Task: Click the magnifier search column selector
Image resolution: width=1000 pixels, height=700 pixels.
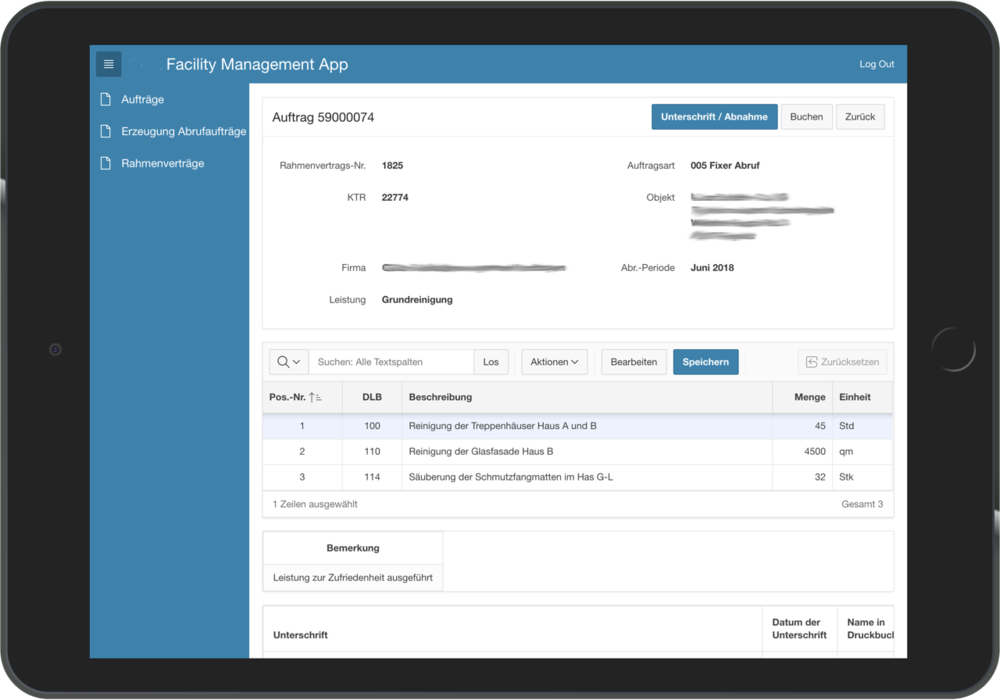Action: click(x=289, y=362)
